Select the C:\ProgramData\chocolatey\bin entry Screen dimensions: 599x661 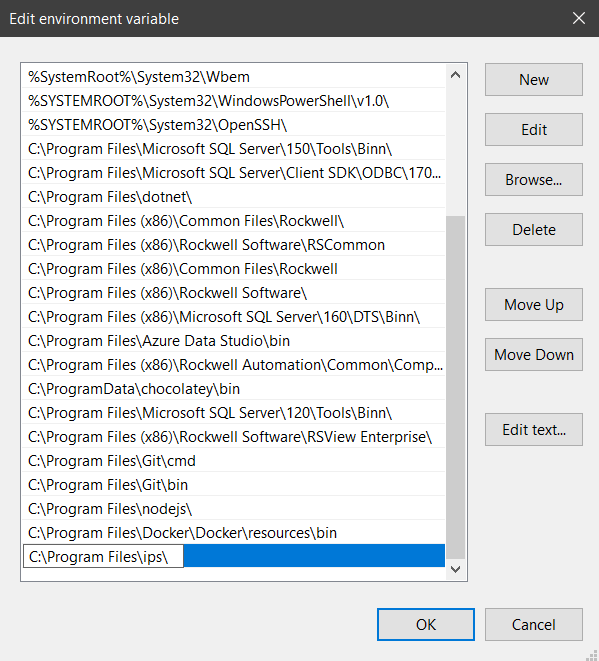pyautogui.click(x=234, y=389)
